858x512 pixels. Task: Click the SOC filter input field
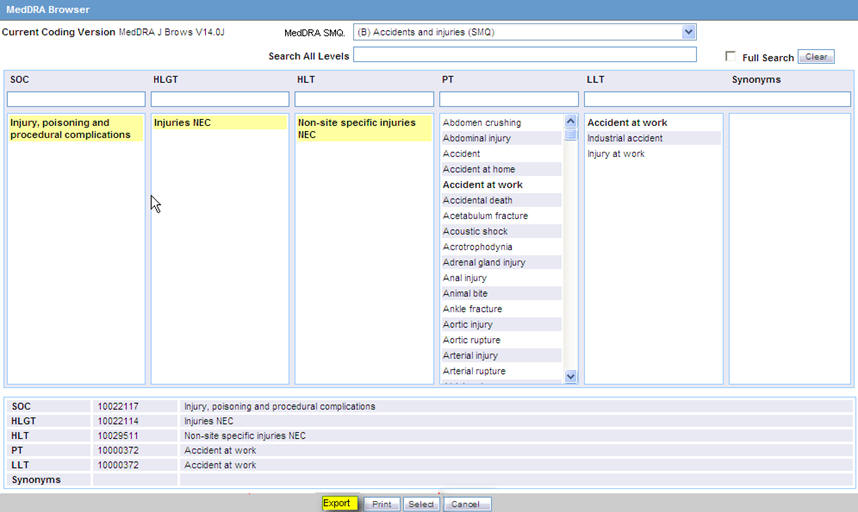pyautogui.click(x=76, y=99)
